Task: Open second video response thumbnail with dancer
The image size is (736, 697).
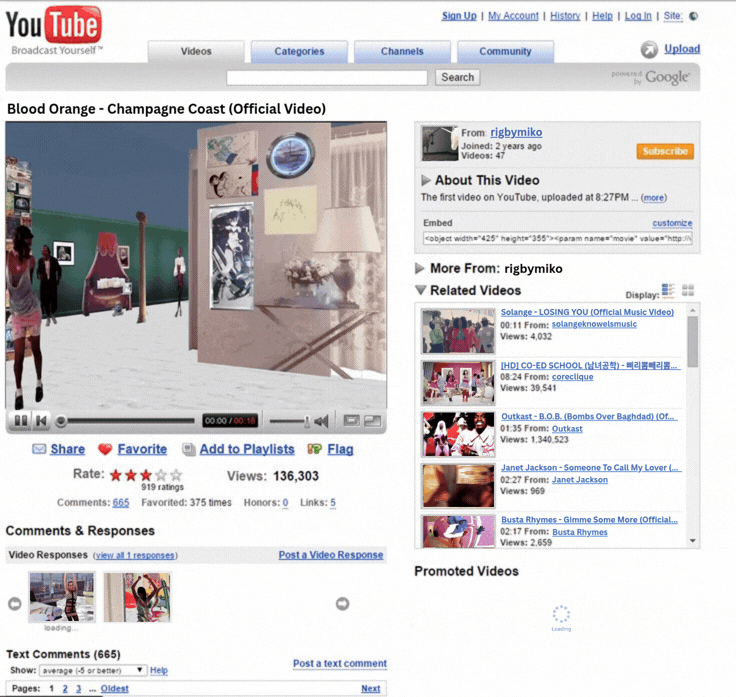Action: pyautogui.click(x=138, y=597)
